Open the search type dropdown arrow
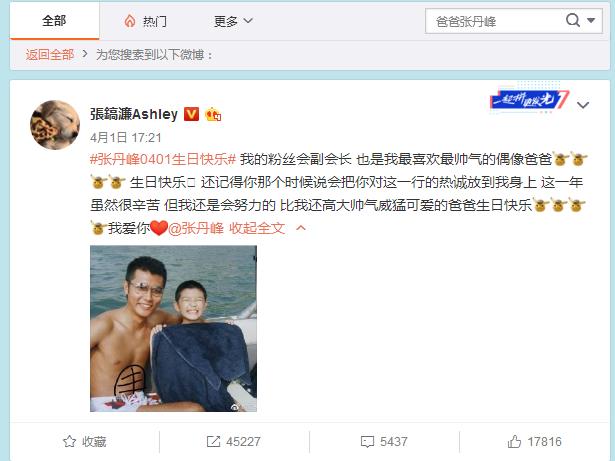Screen dimensions: 615x461 pos(591,20)
